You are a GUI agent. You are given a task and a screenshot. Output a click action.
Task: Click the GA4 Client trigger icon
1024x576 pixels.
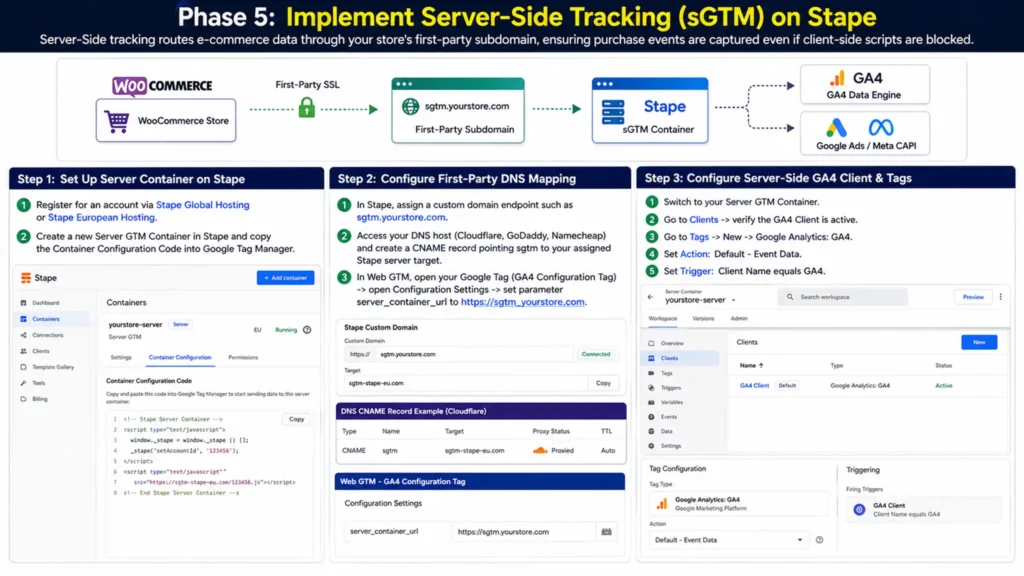point(859,509)
